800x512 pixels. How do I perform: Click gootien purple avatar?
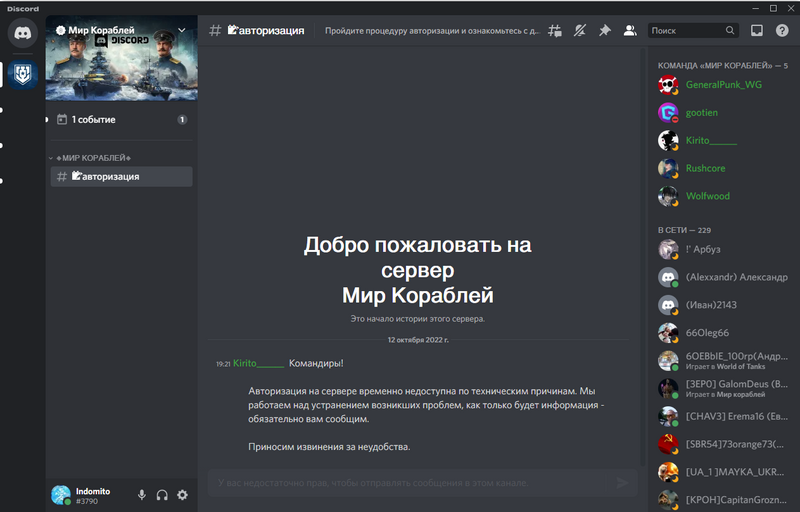coord(668,113)
